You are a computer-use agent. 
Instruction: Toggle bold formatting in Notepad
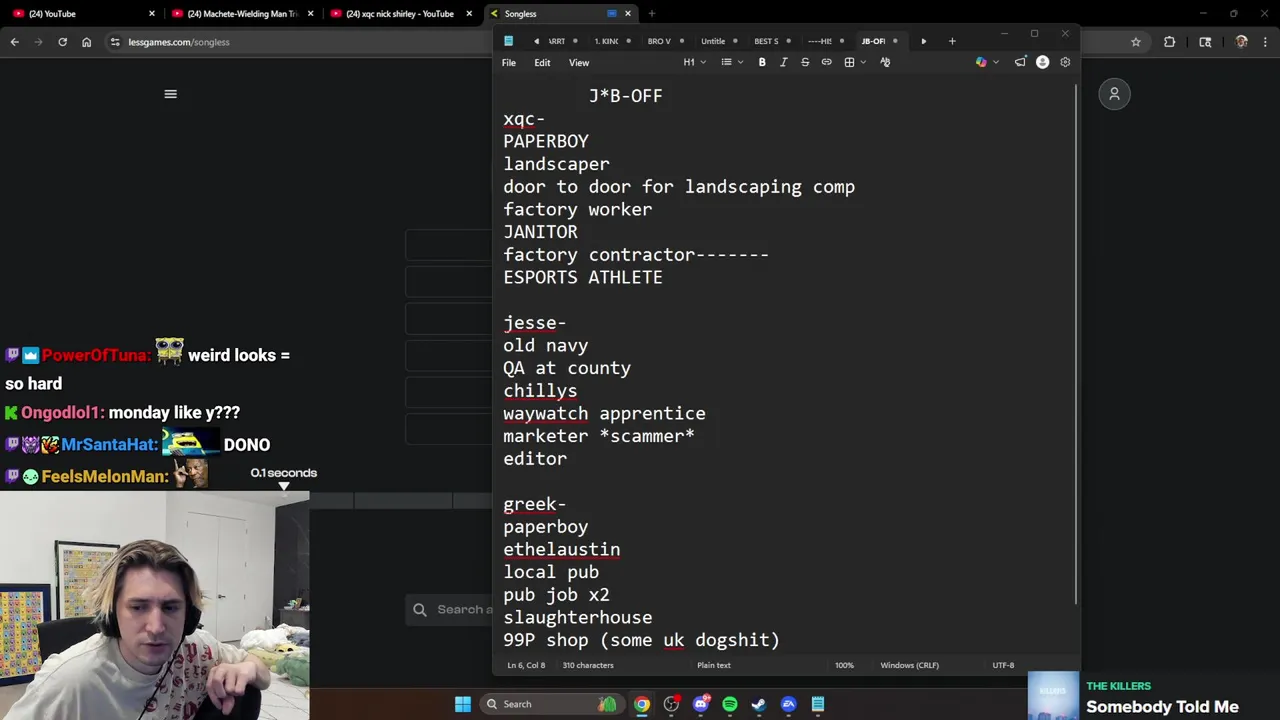(x=762, y=62)
